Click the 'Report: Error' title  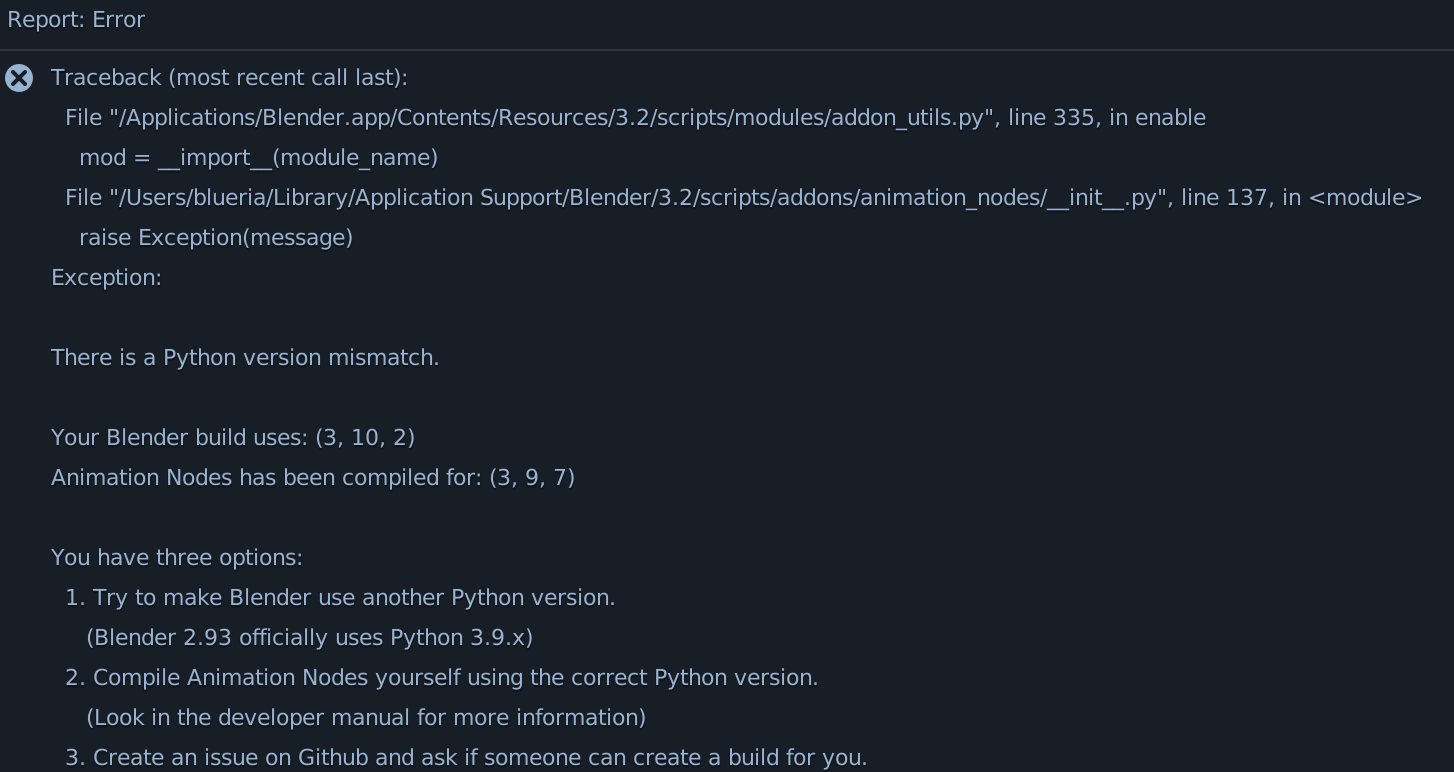(76, 20)
